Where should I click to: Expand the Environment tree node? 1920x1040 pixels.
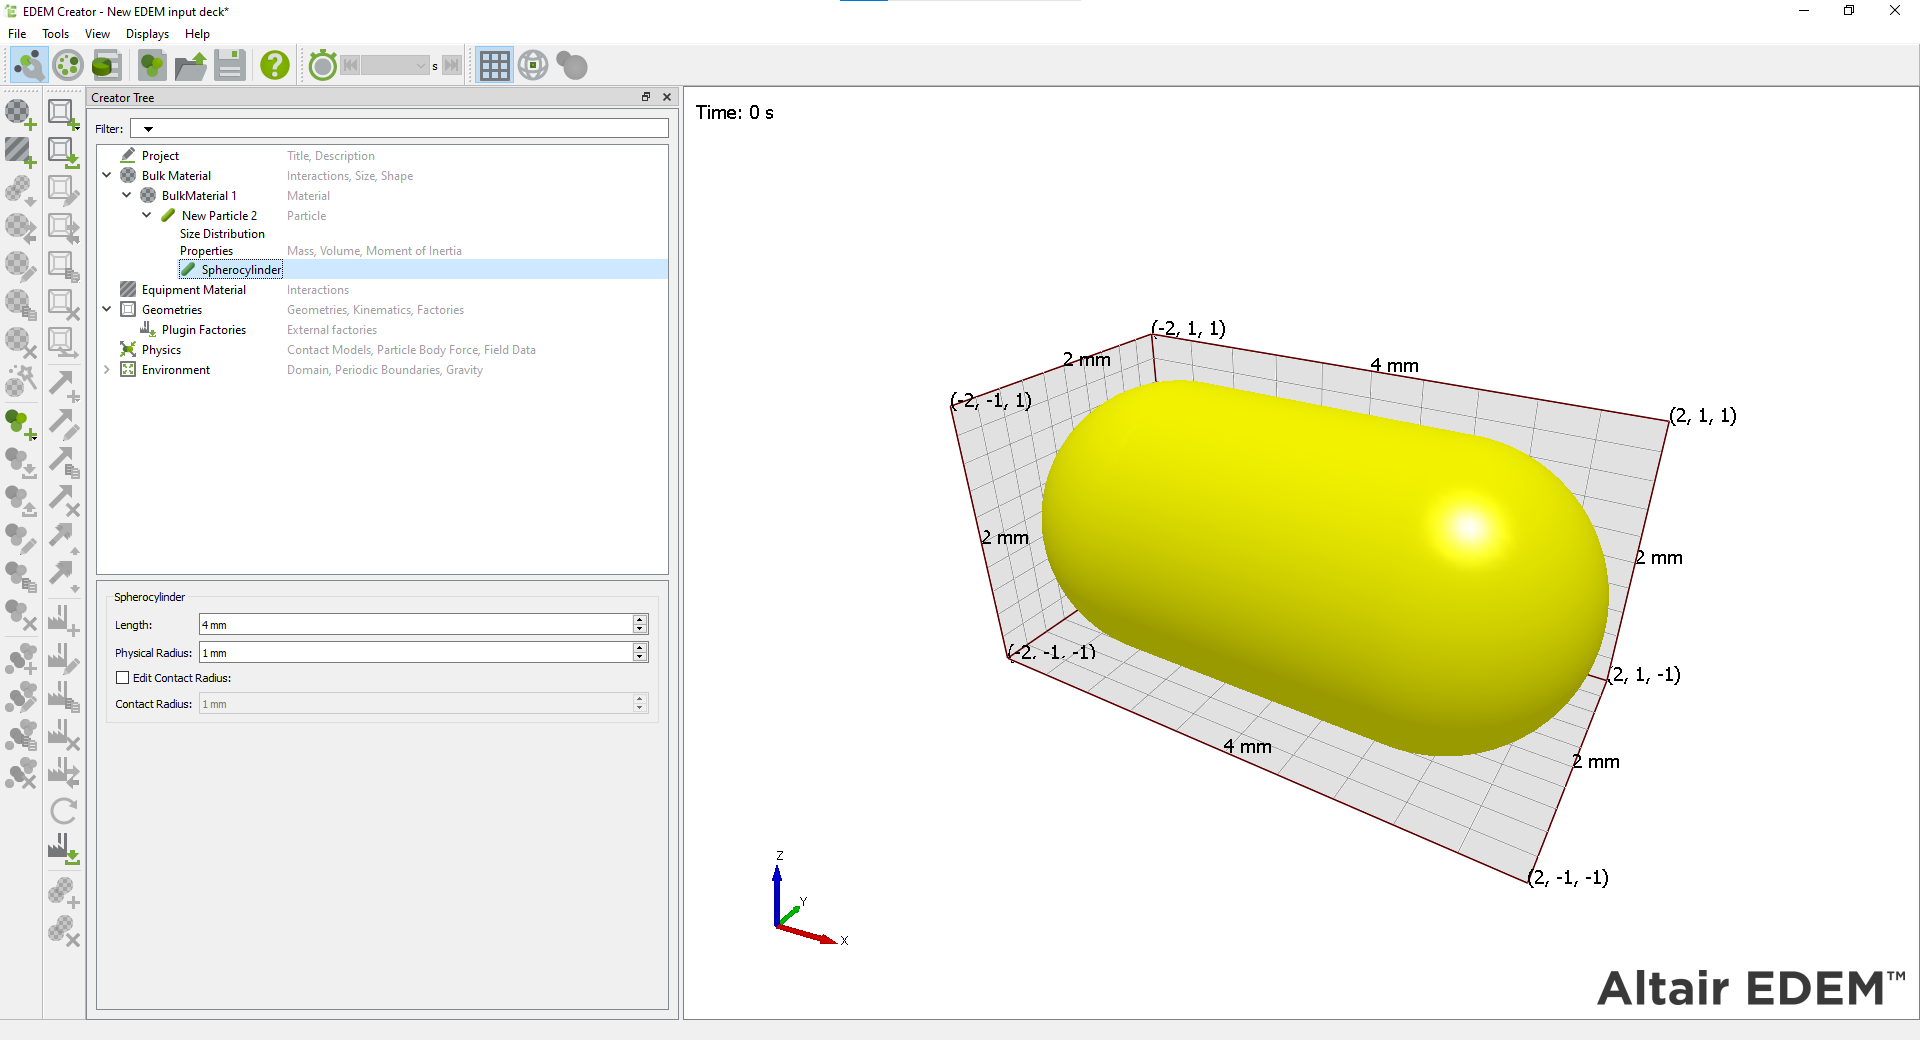coord(107,369)
